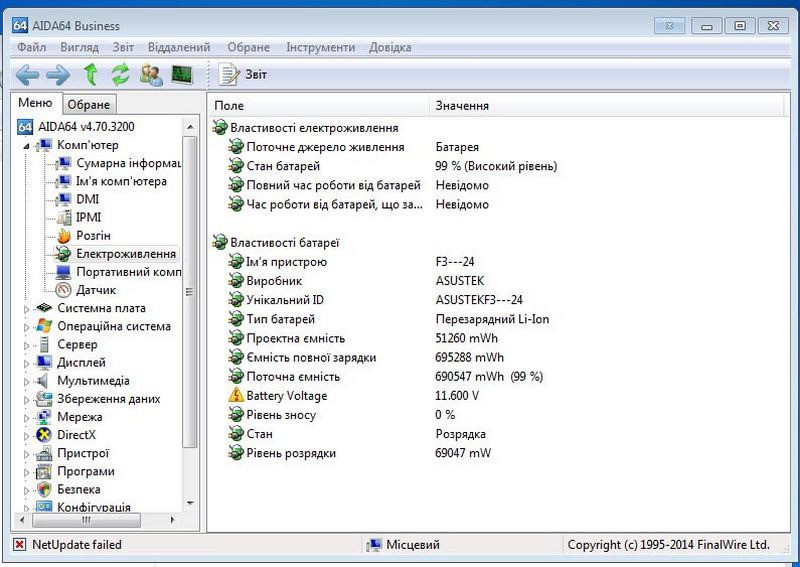Switch to the Меню tab

pos(35,103)
